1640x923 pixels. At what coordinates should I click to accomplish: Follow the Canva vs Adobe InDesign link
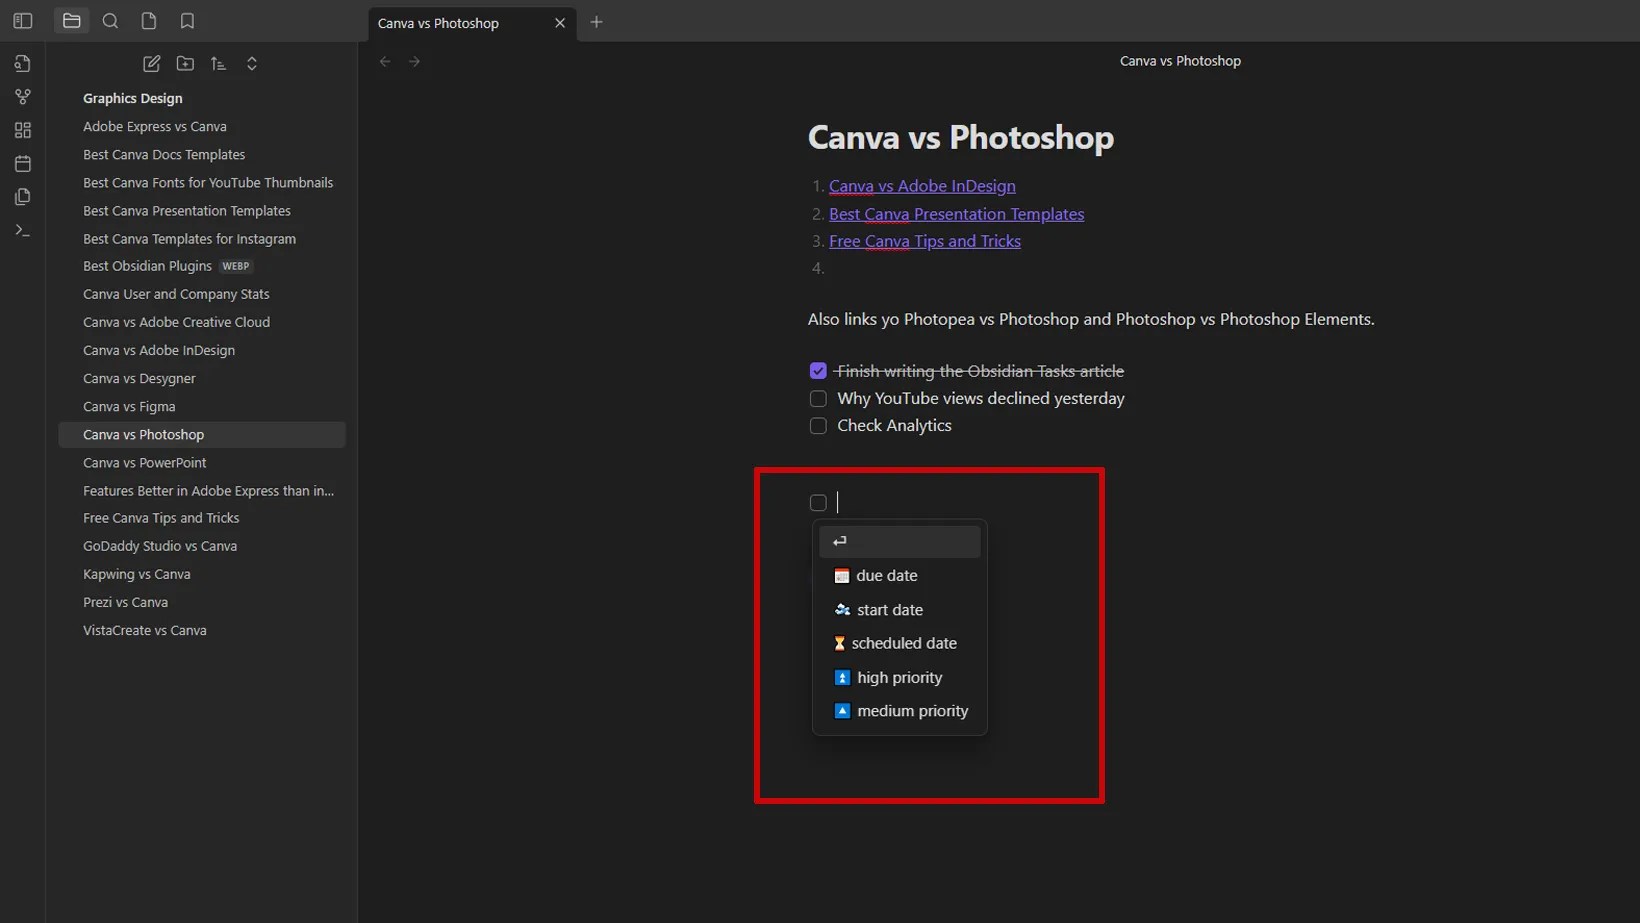(922, 186)
